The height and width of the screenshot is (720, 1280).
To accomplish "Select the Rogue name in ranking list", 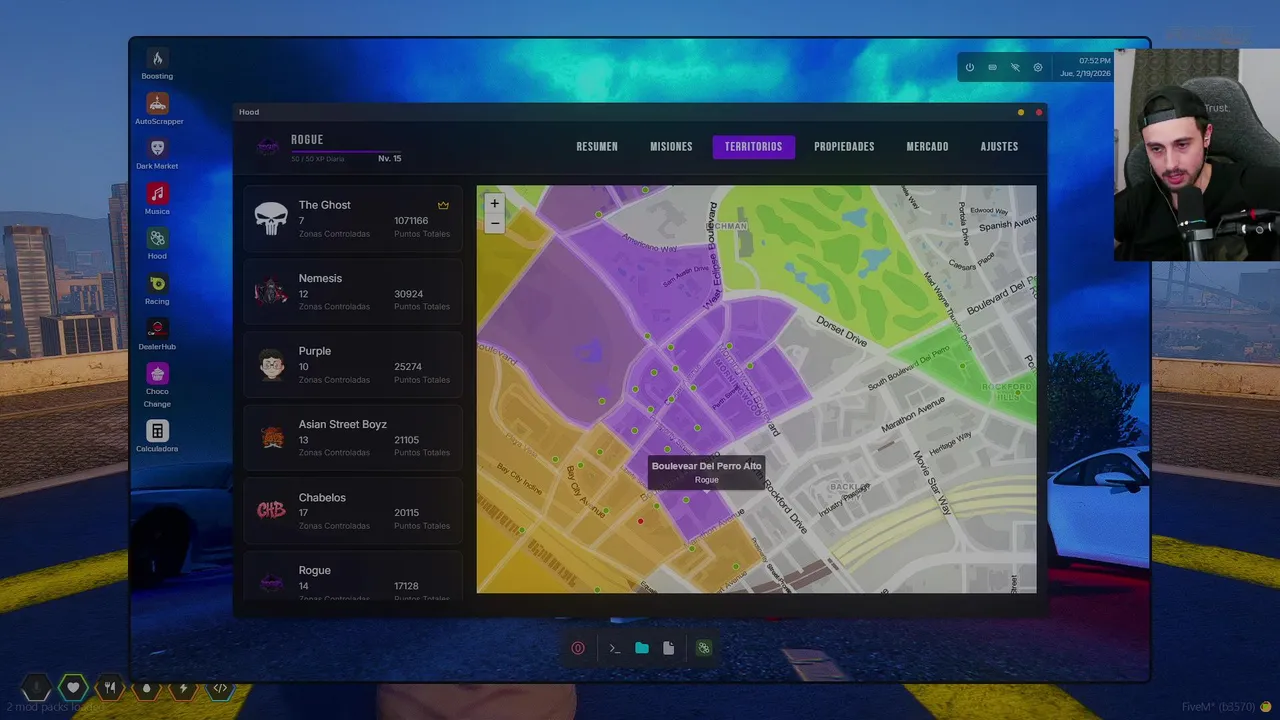I will (x=314, y=570).
